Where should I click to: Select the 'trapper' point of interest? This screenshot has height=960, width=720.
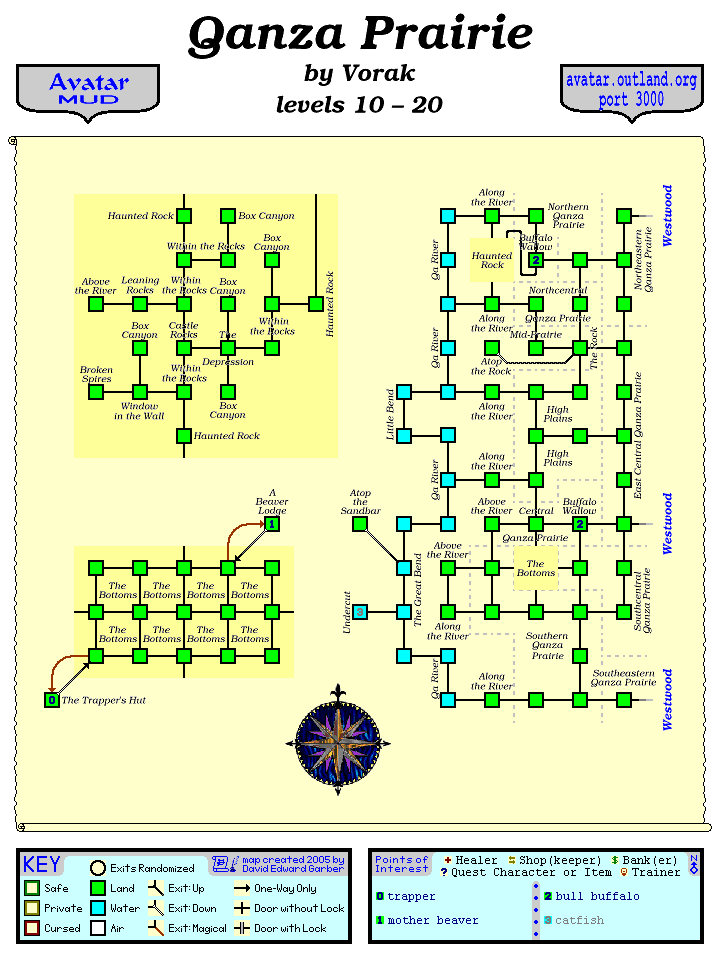tap(410, 896)
